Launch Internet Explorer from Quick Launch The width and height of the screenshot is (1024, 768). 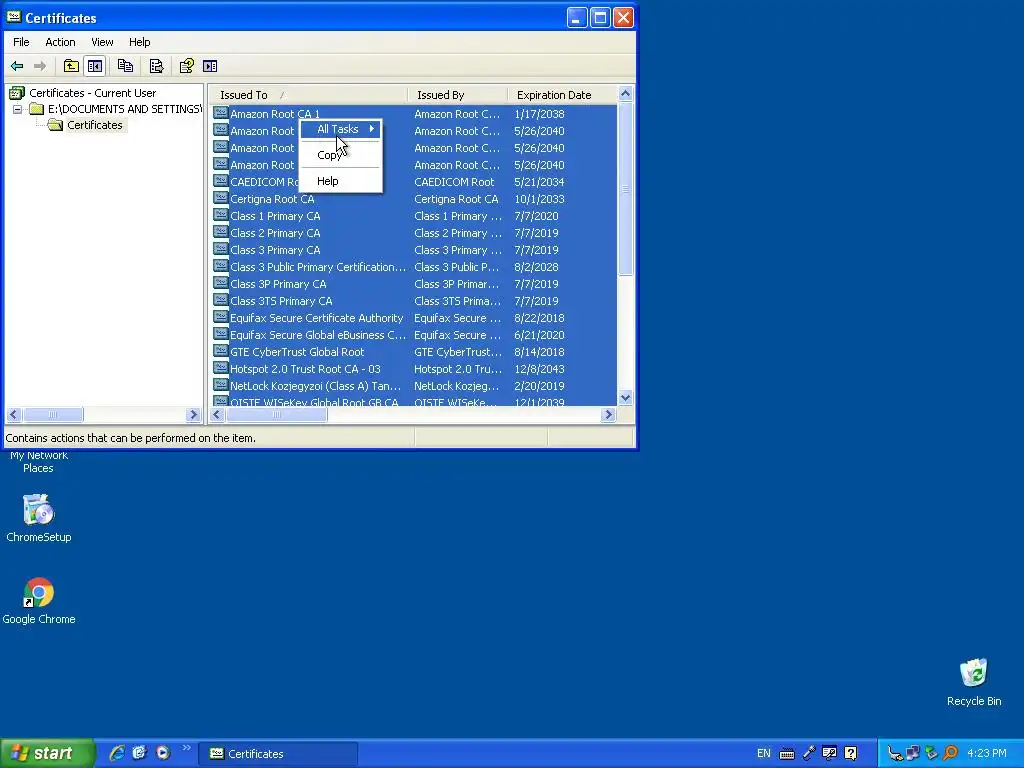[x=117, y=753]
